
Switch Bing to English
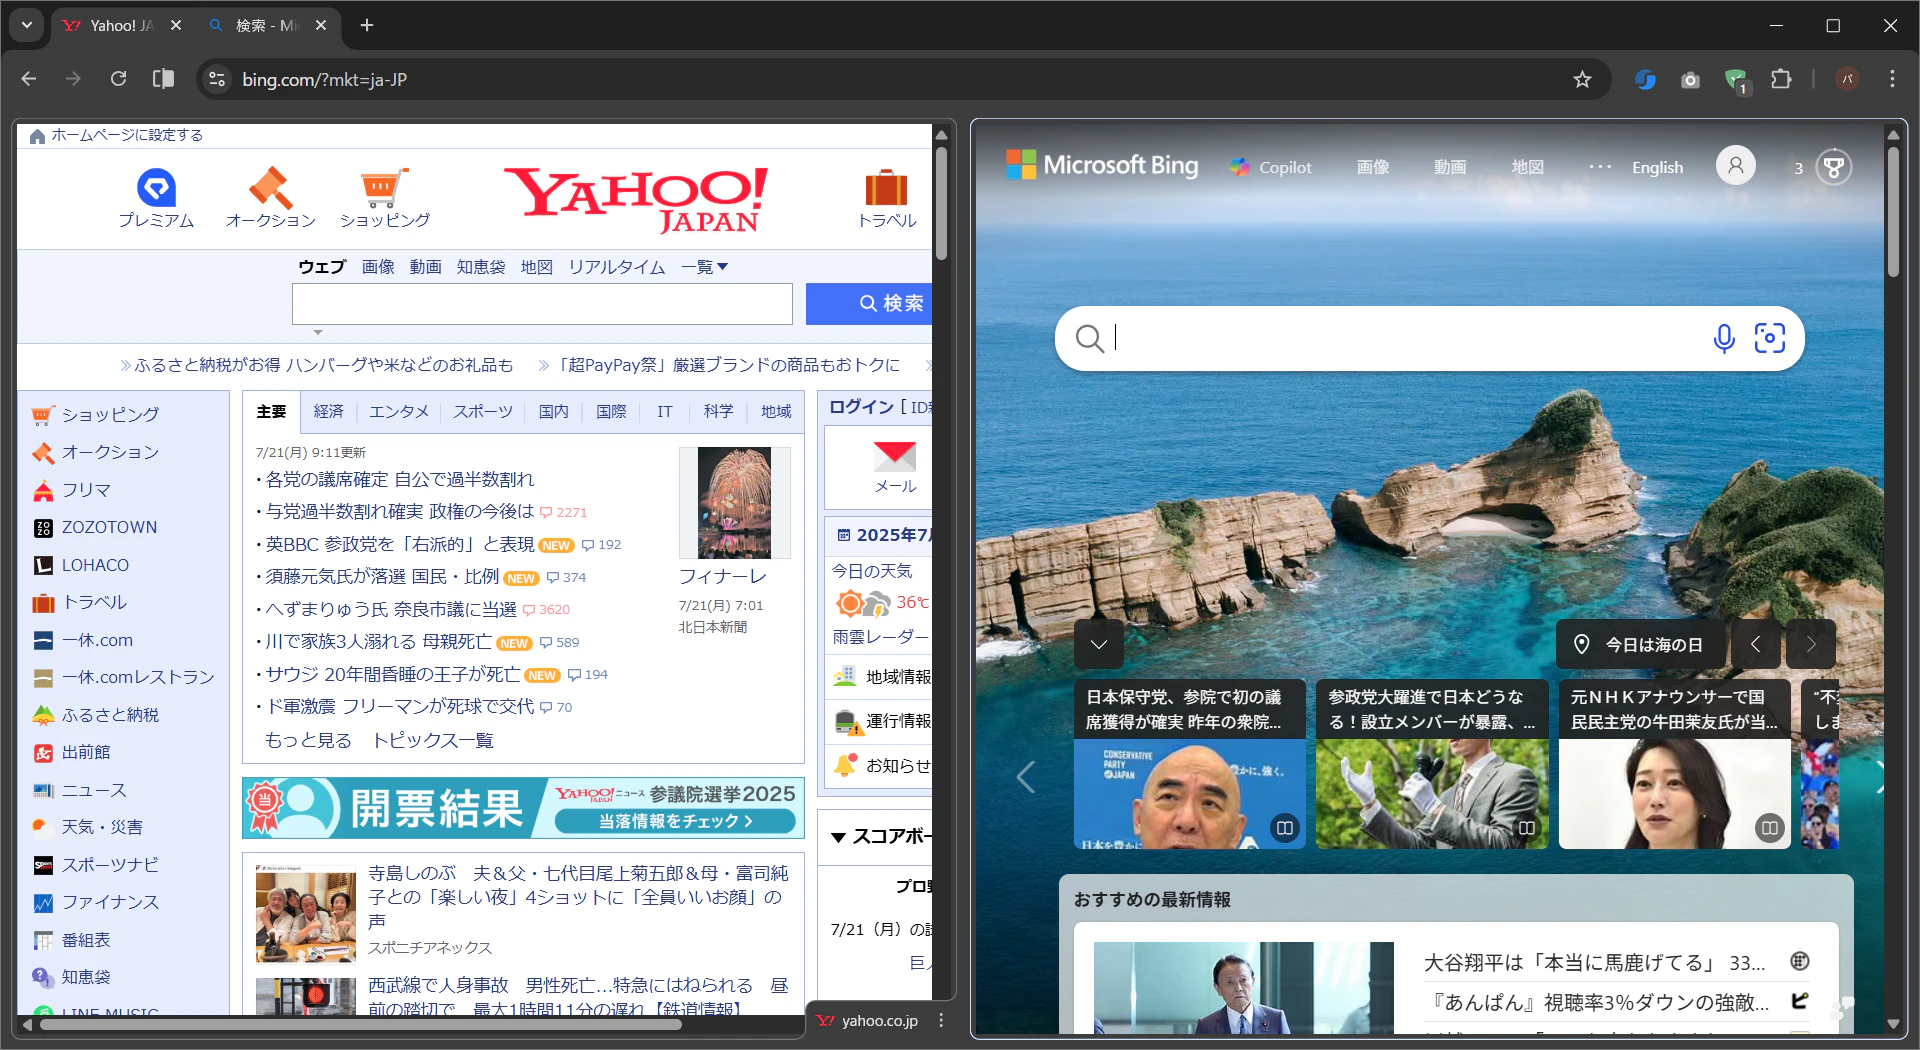pyautogui.click(x=1657, y=167)
